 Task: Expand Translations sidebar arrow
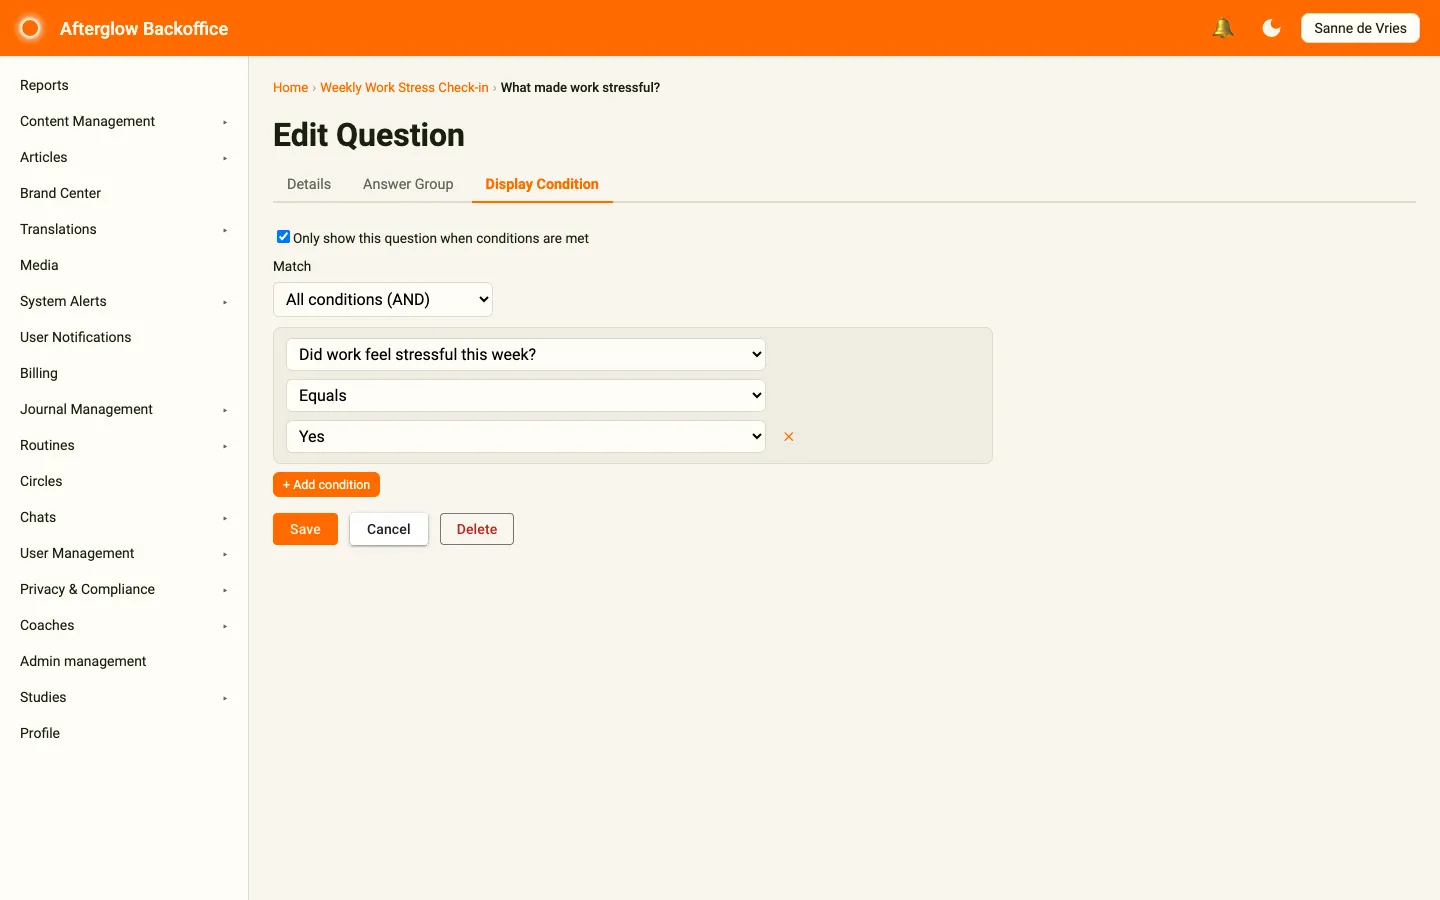(225, 230)
